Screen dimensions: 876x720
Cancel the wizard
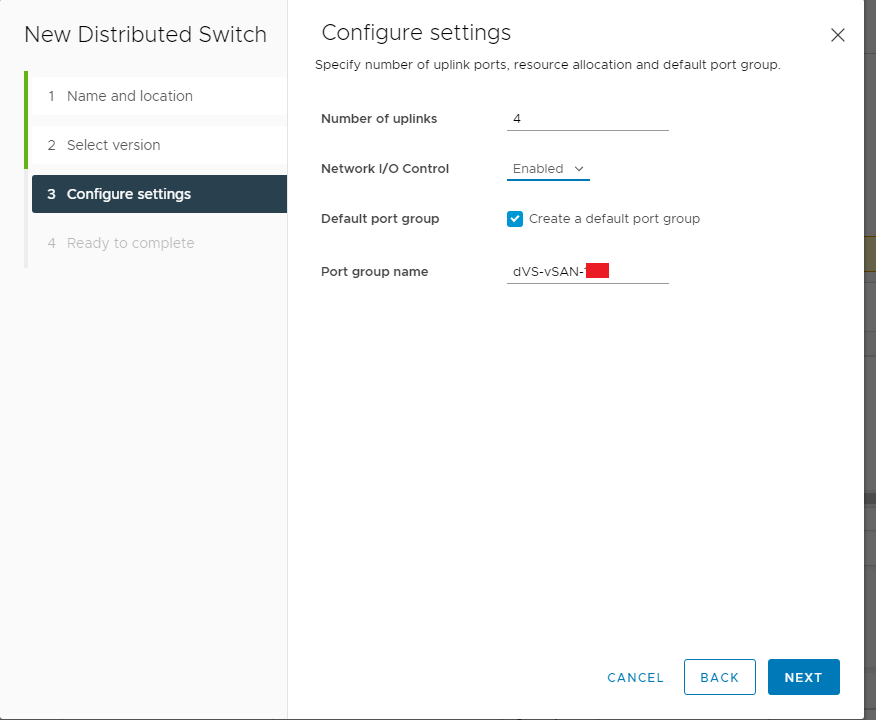pyautogui.click(x=635, y=678)
